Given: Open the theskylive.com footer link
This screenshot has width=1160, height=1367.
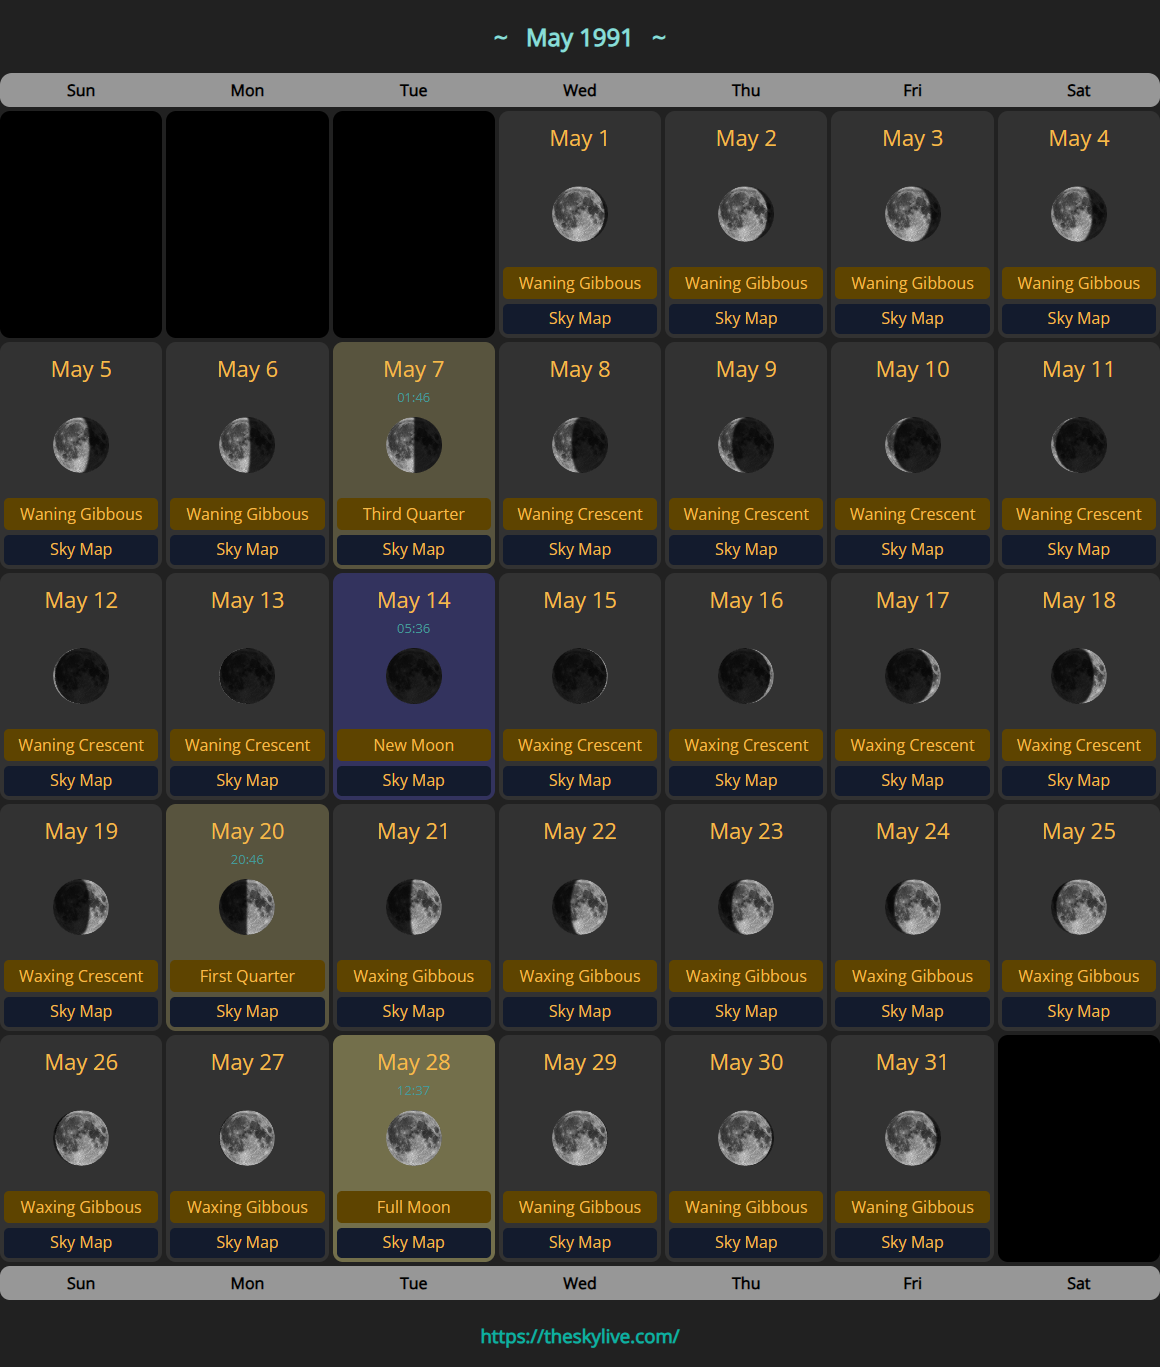Looking at the screenshot, I should 580,1336.
